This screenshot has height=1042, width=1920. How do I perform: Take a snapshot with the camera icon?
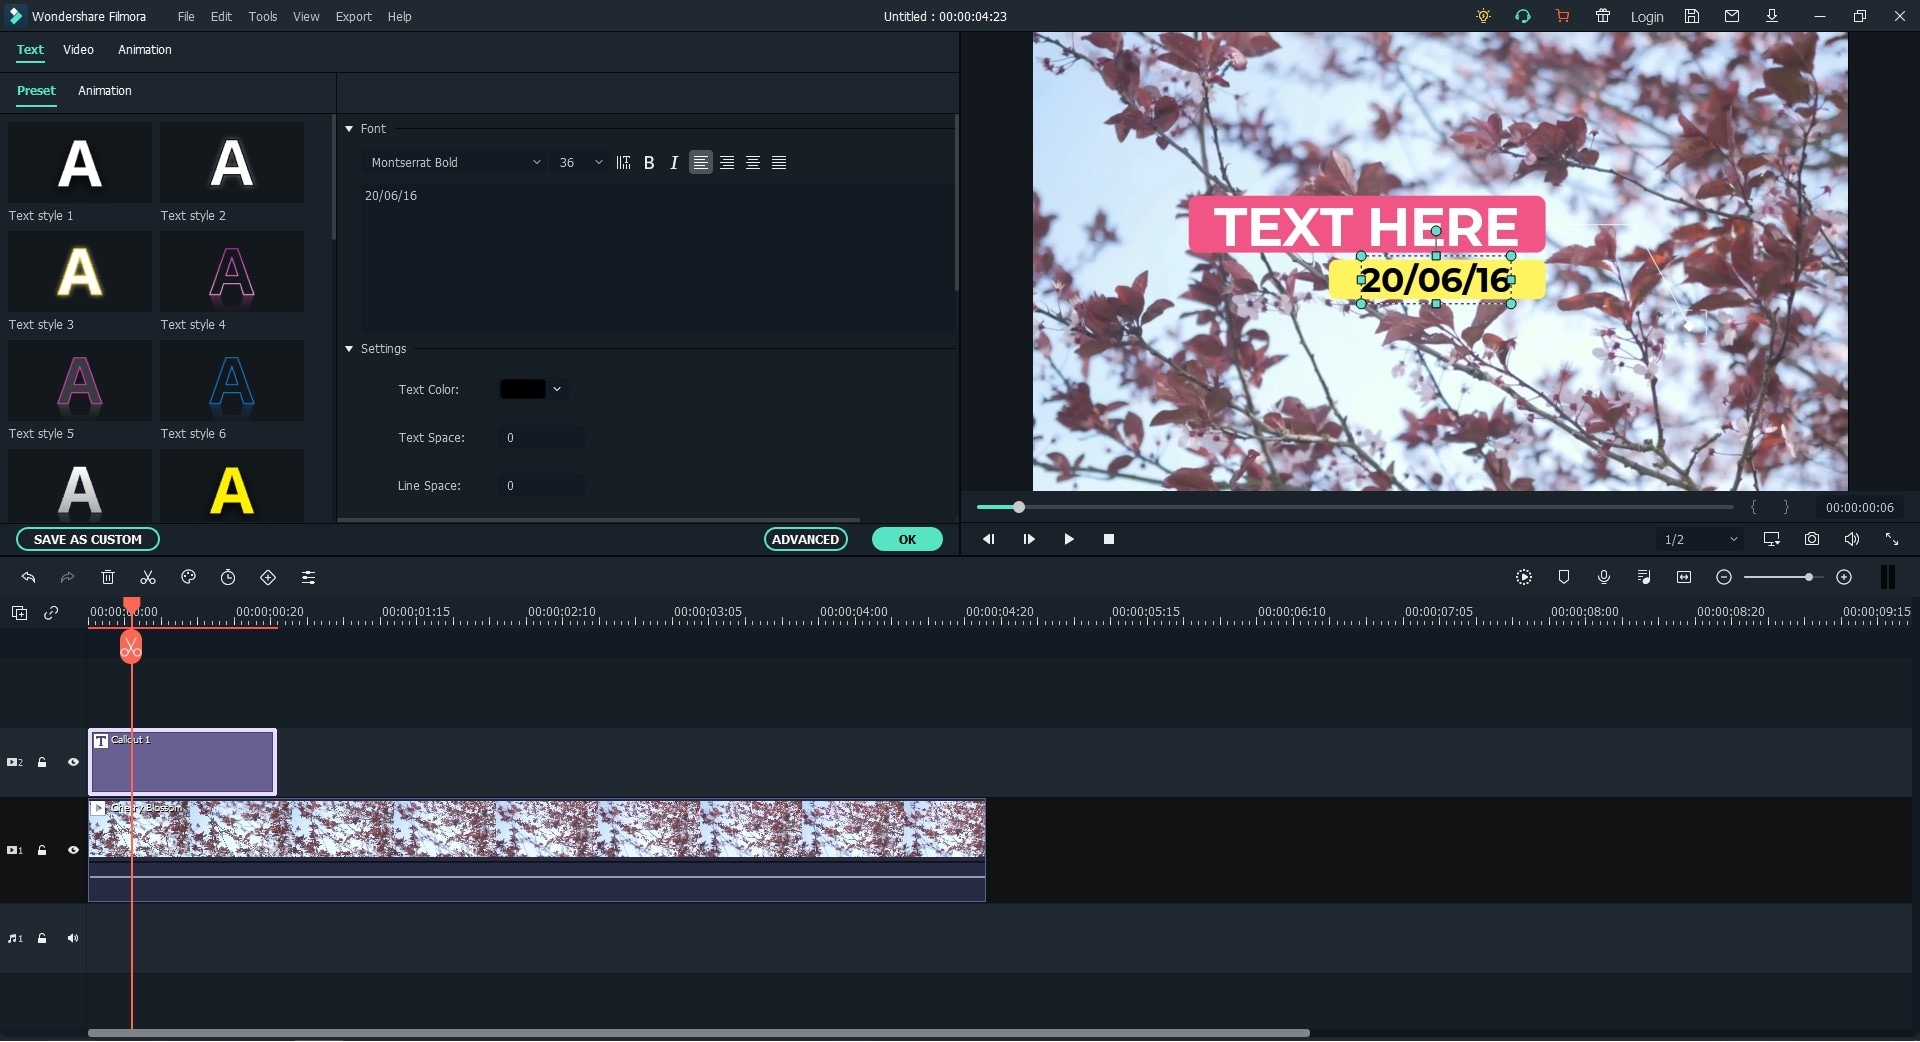point(1811,539)
